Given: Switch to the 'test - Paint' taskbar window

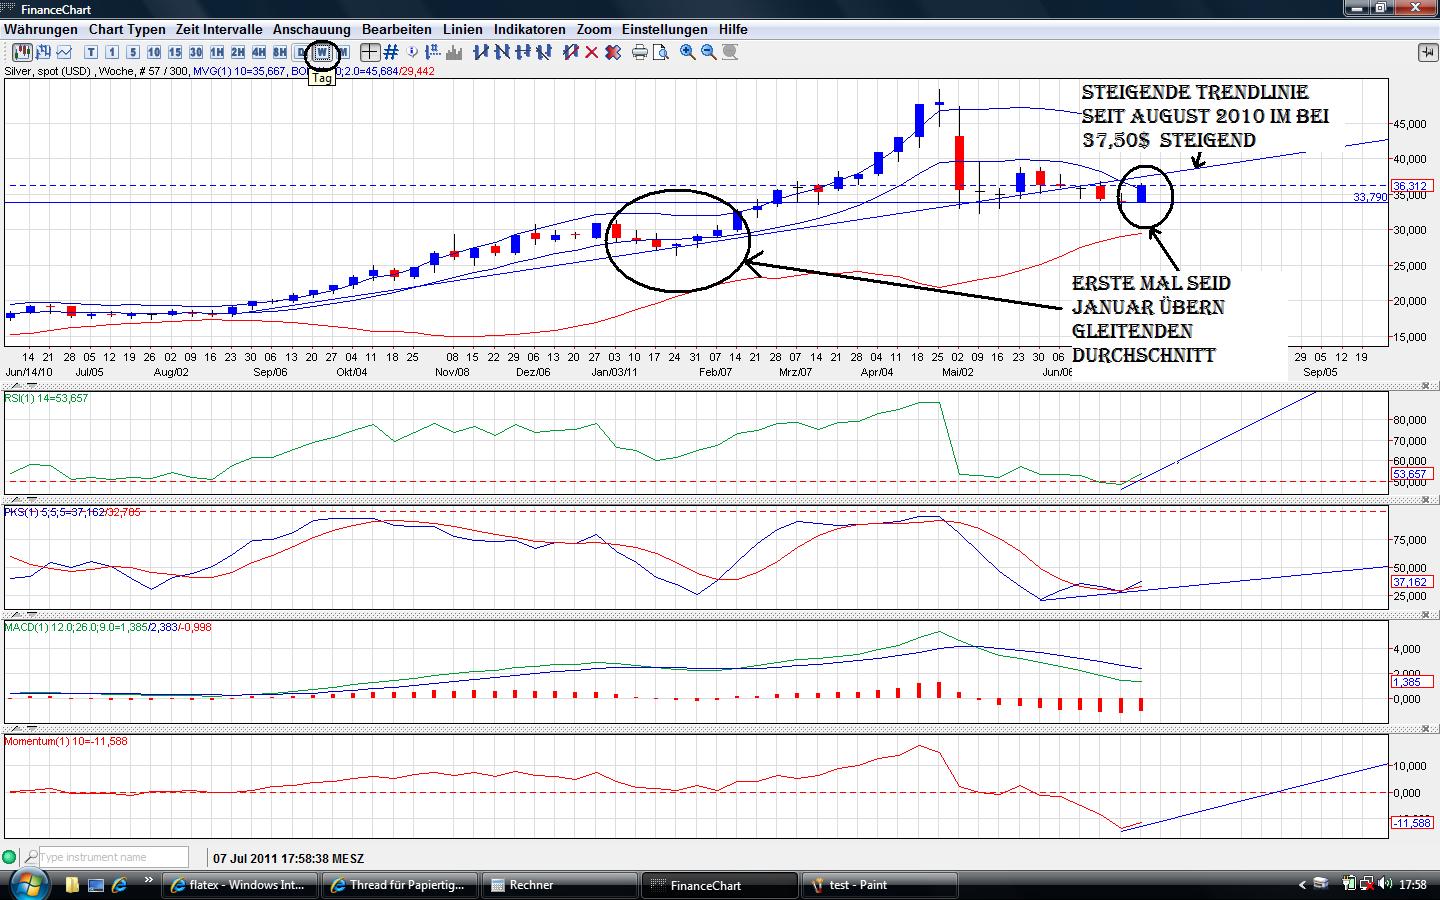Looking at the screenshot, I should [x=880, y=885].
